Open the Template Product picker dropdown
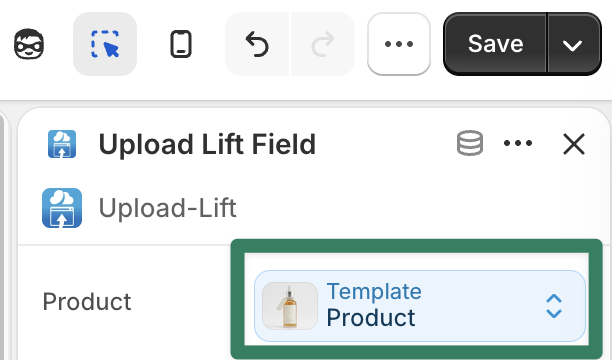Image resolution: width=612 pixels, height=360 pixels. coord(420,306)
